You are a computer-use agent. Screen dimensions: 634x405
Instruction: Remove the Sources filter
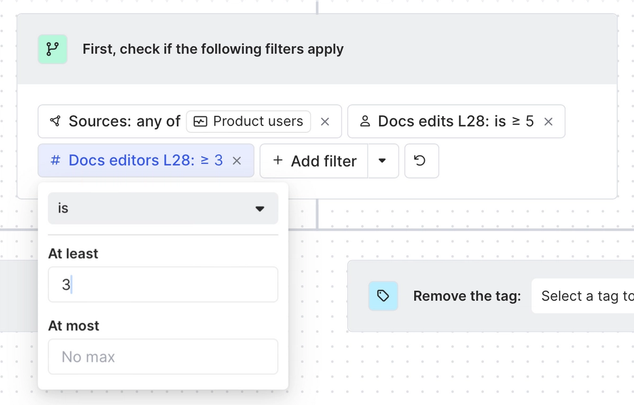point(325,122)
